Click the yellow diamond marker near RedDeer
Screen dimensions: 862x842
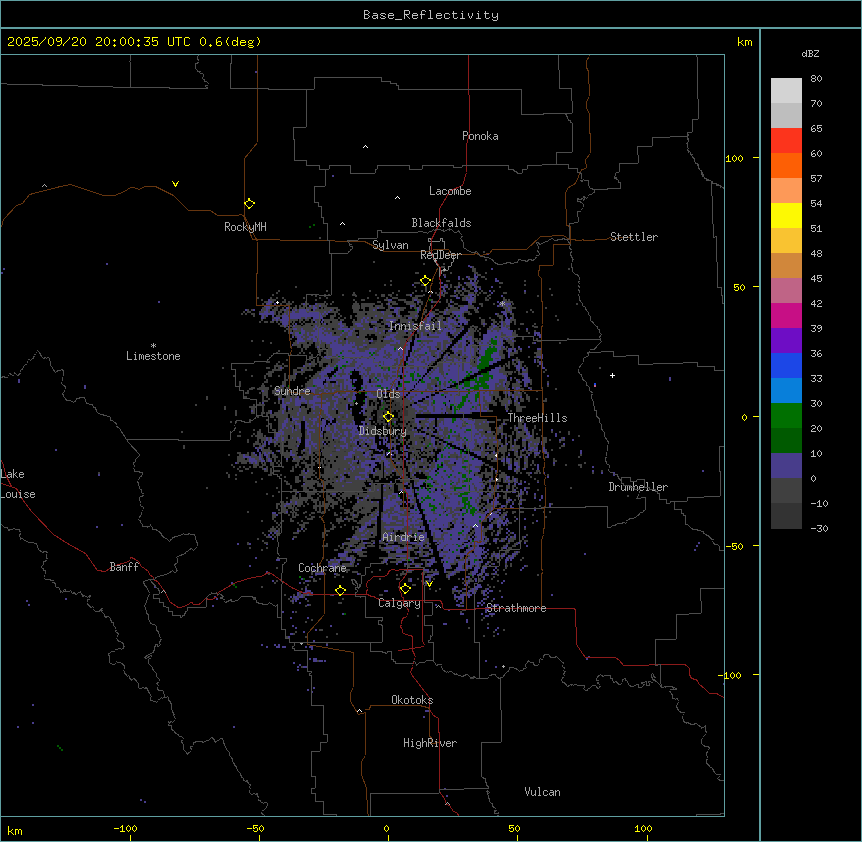[x=425, y=281]
